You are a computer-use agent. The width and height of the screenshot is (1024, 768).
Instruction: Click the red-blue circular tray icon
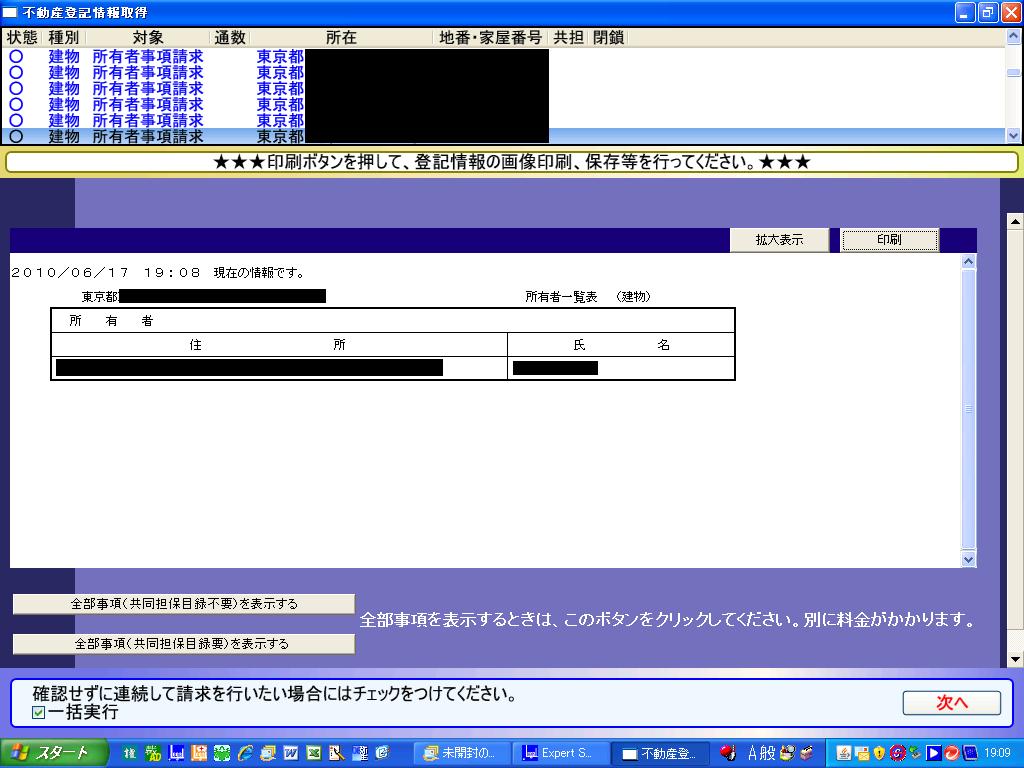tap(897, 753)
